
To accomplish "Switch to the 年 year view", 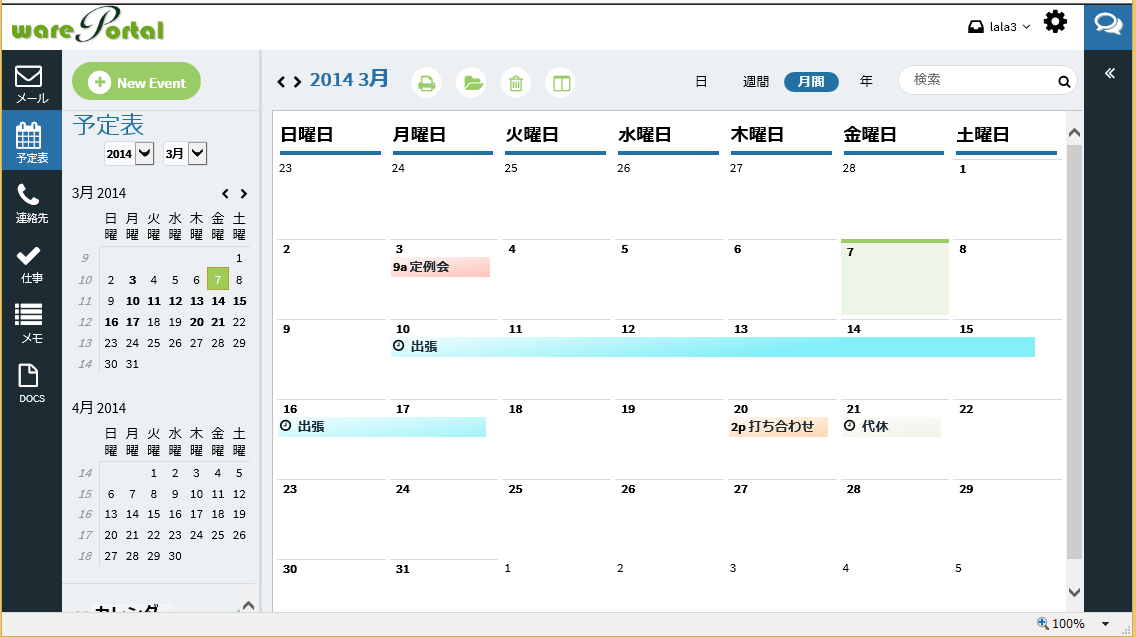I will (x=866, y=82).
